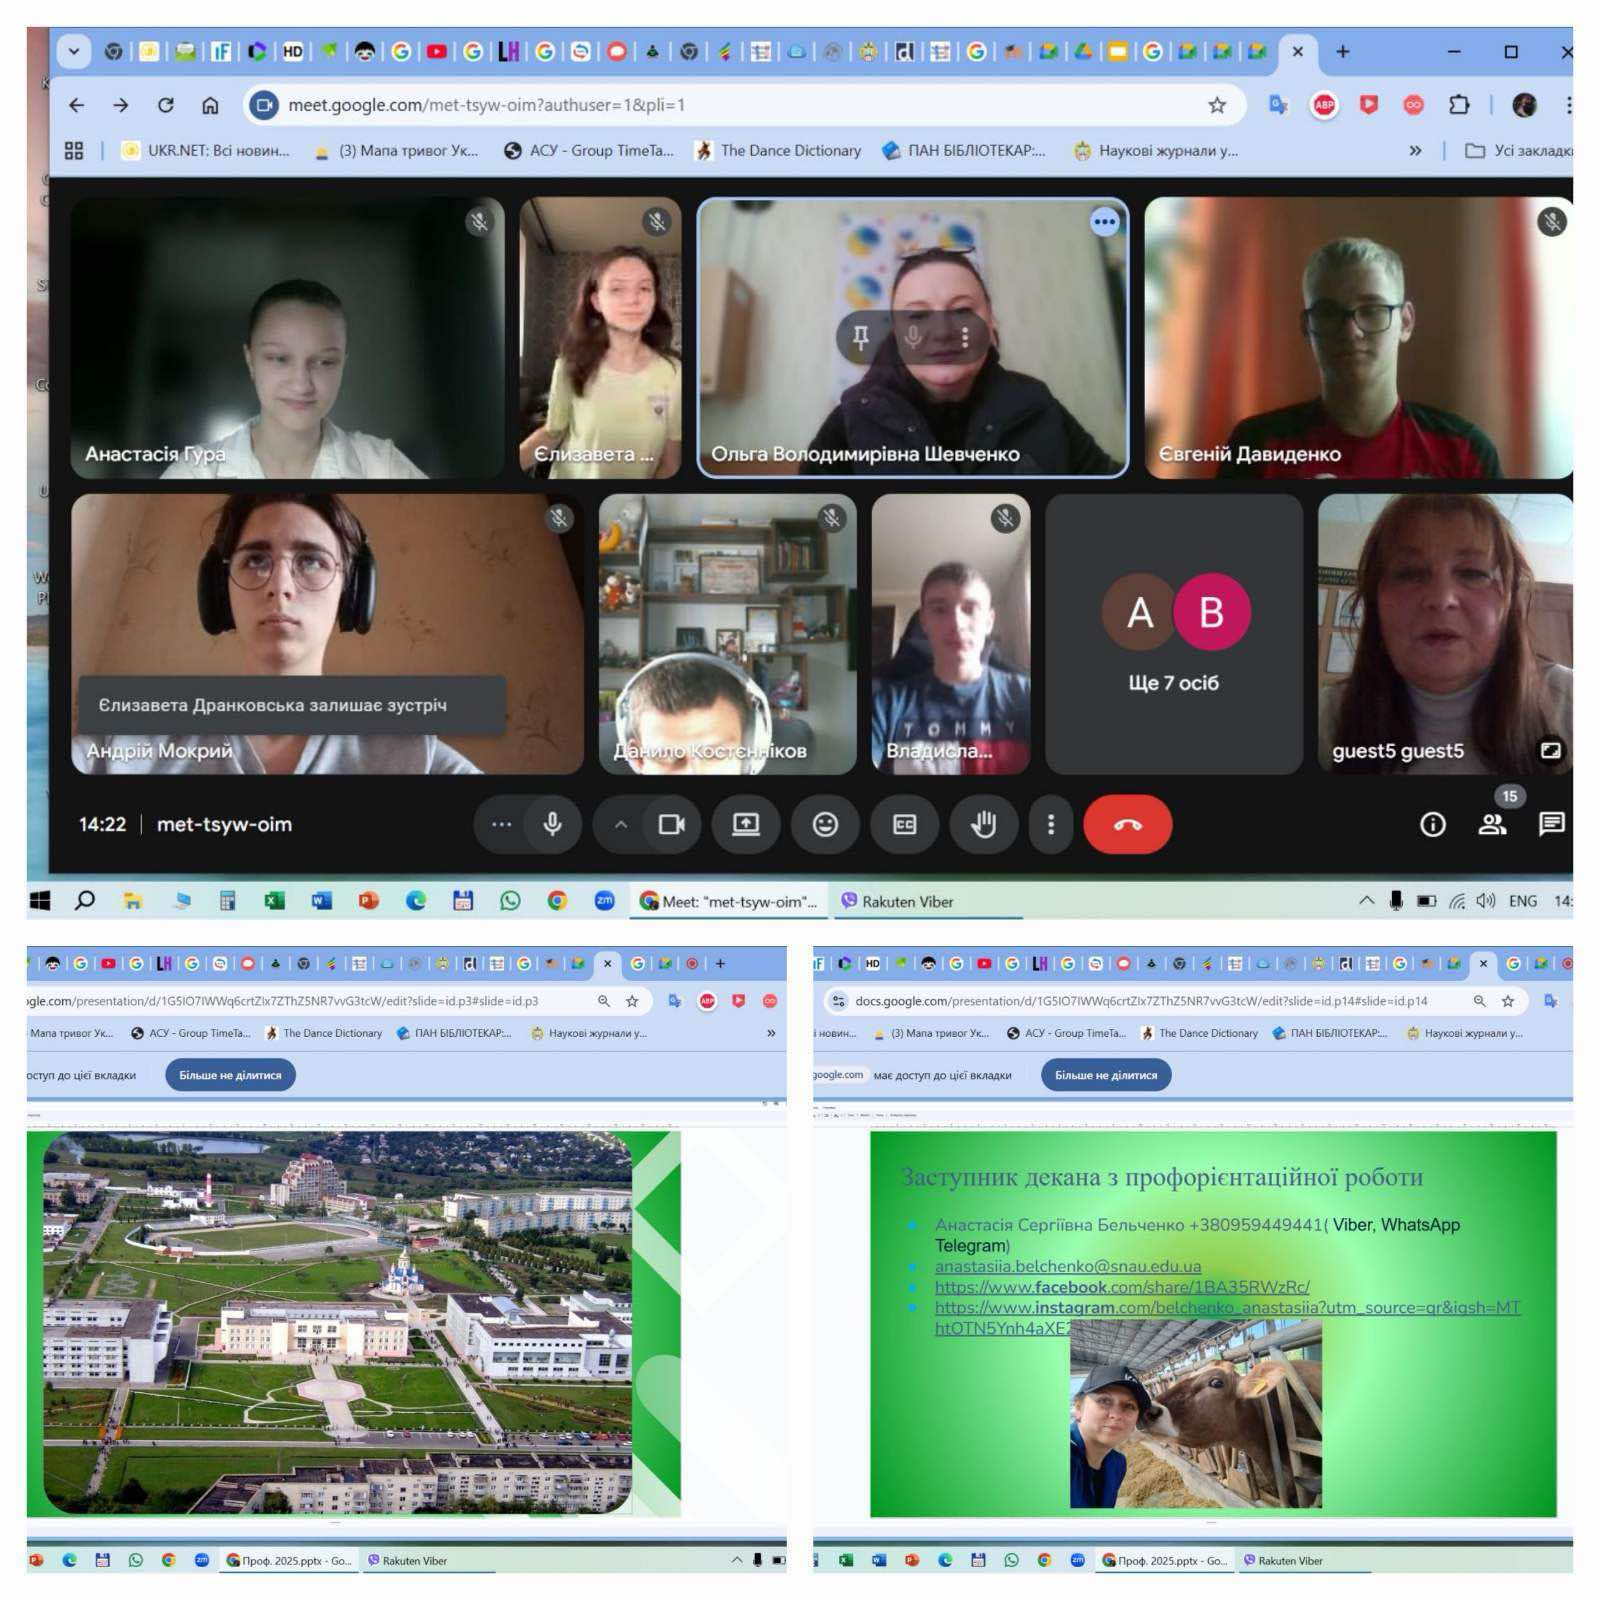This screenshot has height=1600, width=1600.
Task: Open the emoji reactions button
Action: click(x=825, y=824)
